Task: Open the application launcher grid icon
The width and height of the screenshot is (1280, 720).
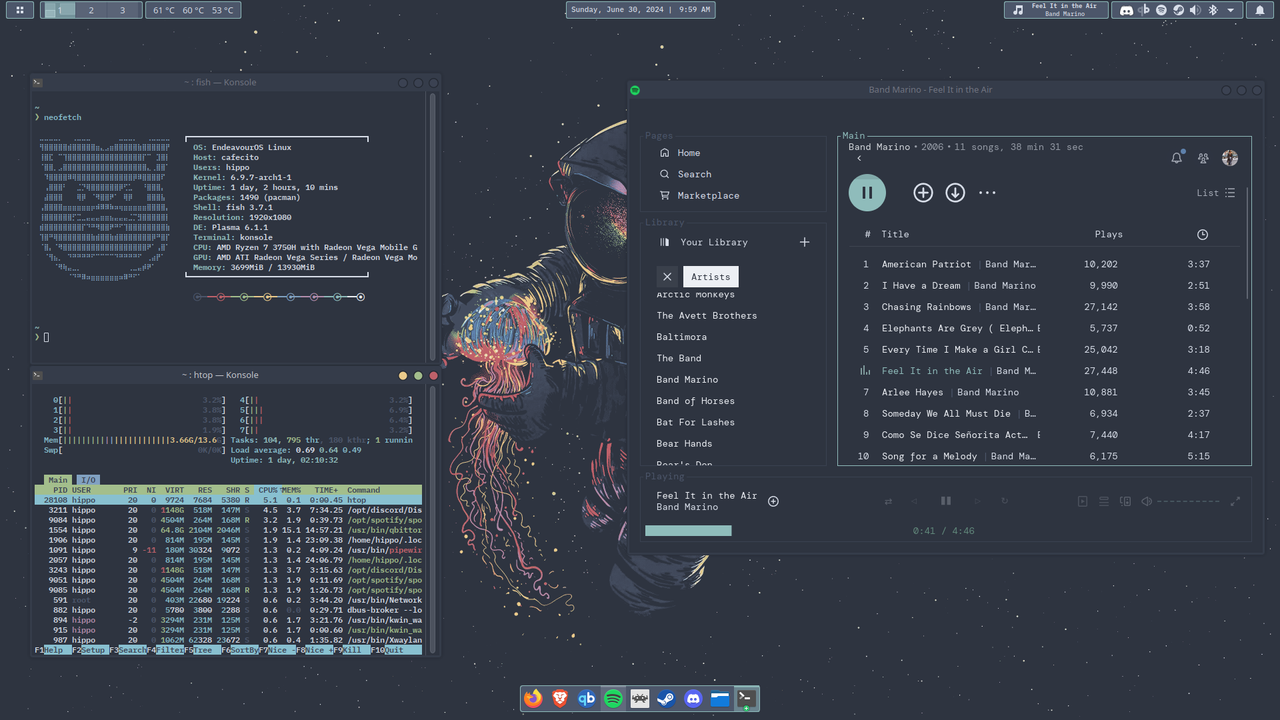Action: coord(21,10)
